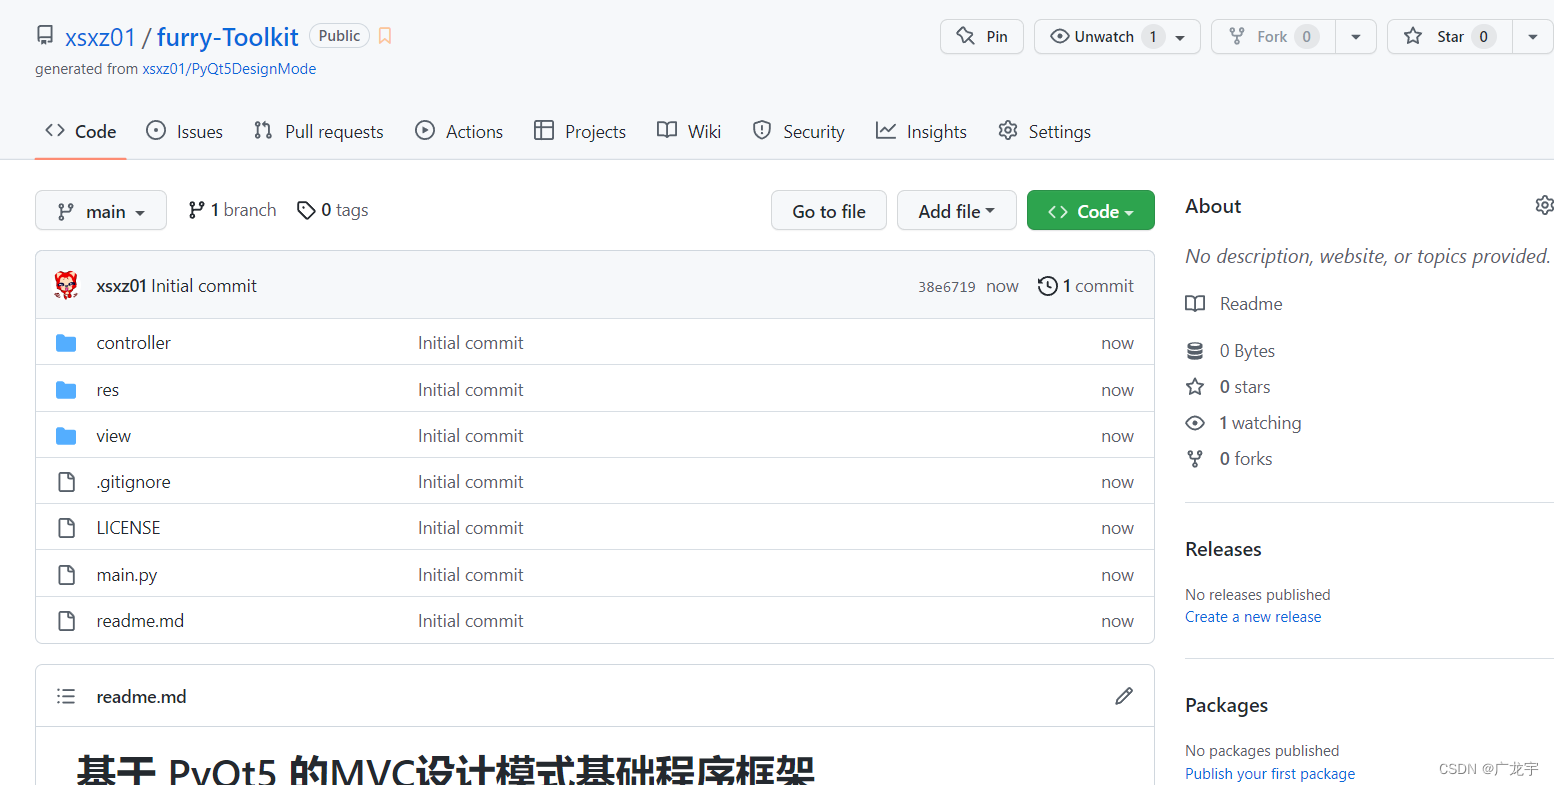Click the main.py file icon
The width and height of the screenshot is (1554, 785).
pyautogui.click(x=66, y=575)
